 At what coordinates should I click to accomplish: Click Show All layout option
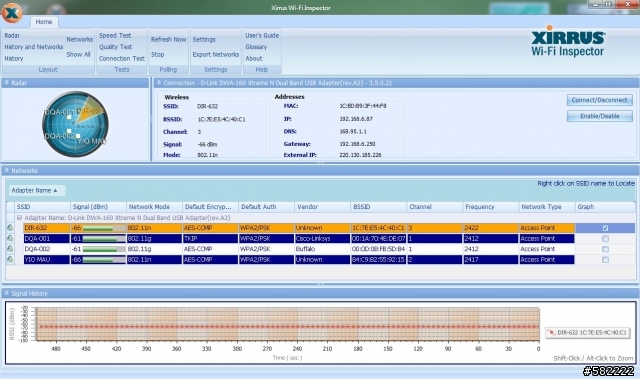[78, 54]
